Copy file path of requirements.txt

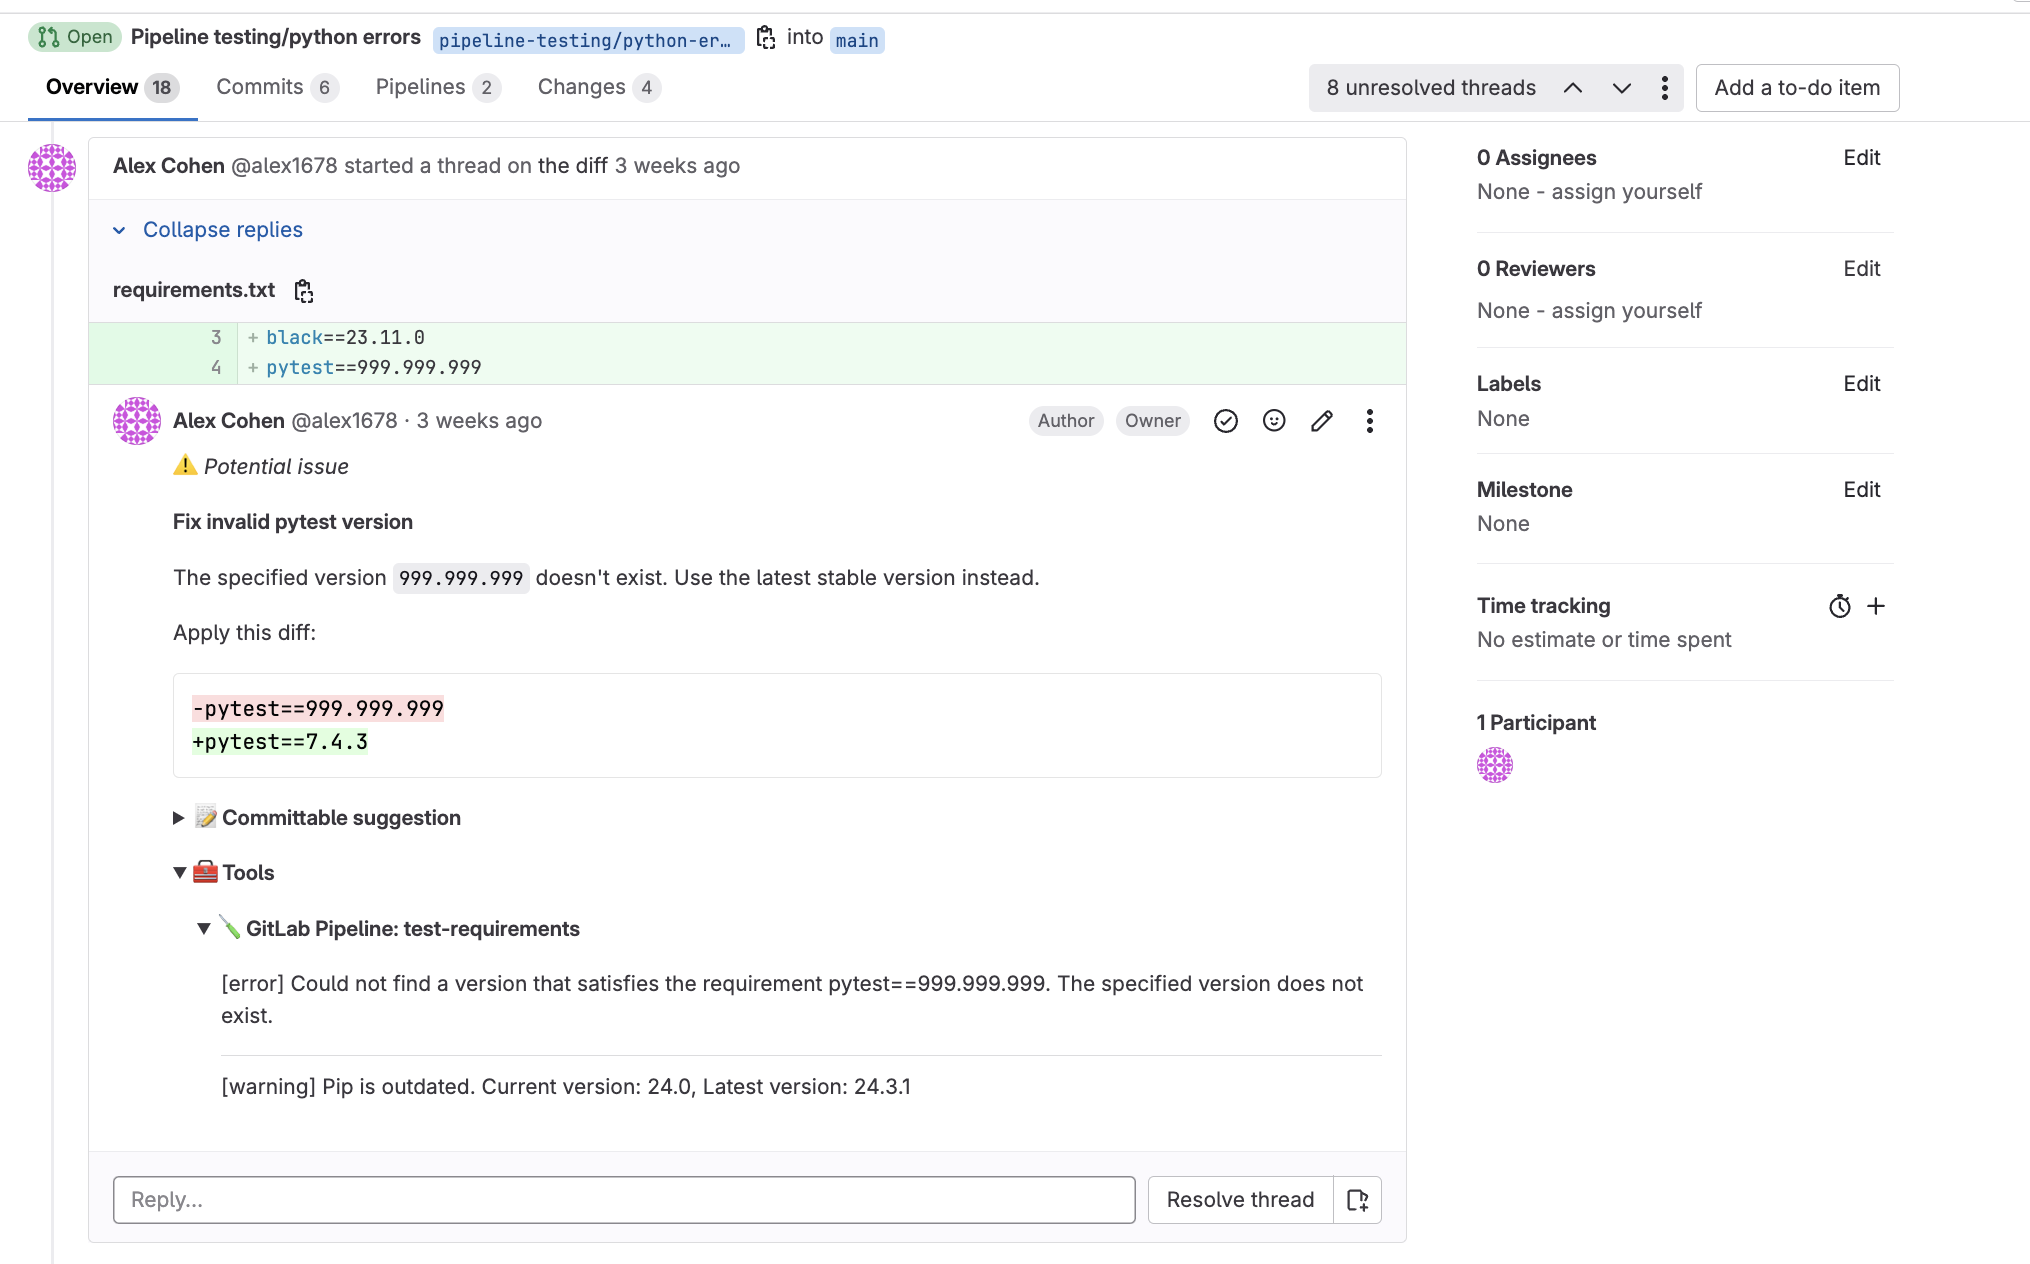(x=303, y=291)
